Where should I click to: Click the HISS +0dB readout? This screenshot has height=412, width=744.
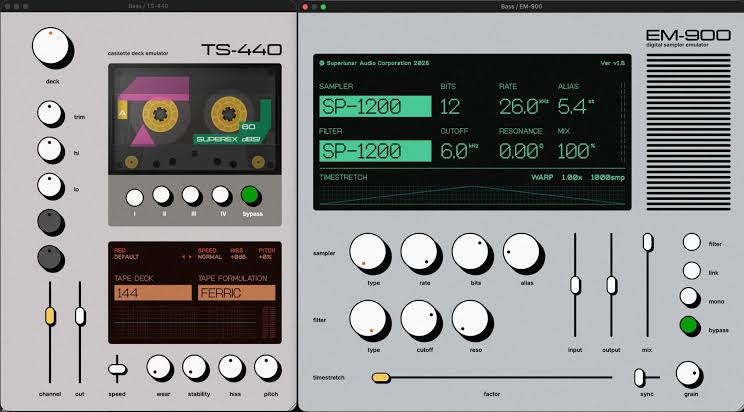coord(237,253)
